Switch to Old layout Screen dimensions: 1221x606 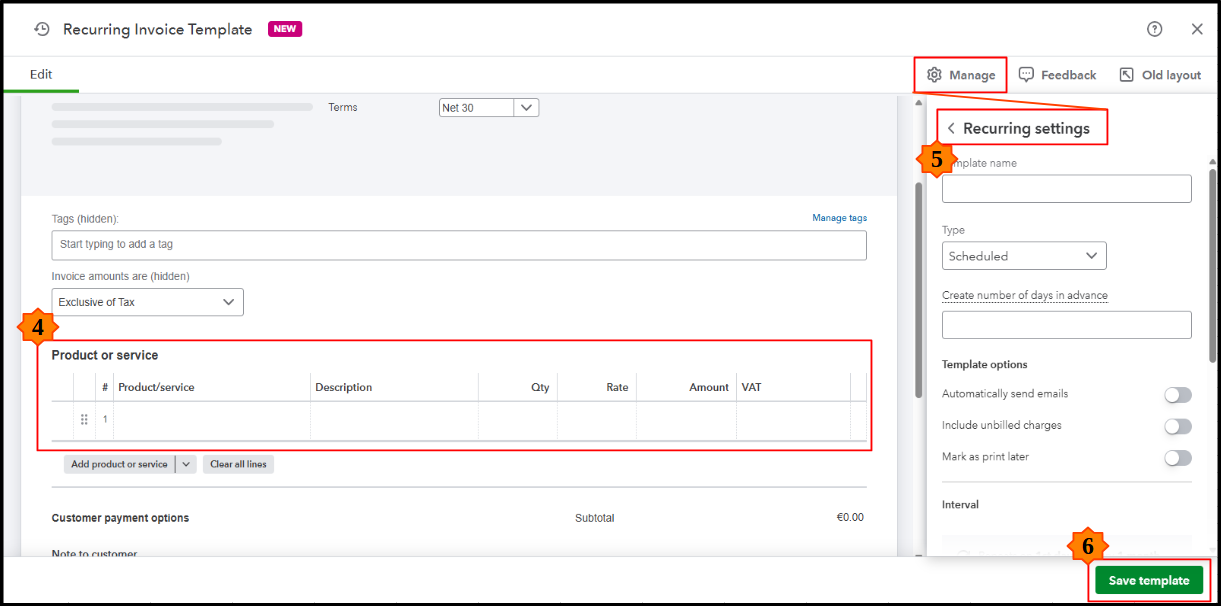pos(1160,75)
